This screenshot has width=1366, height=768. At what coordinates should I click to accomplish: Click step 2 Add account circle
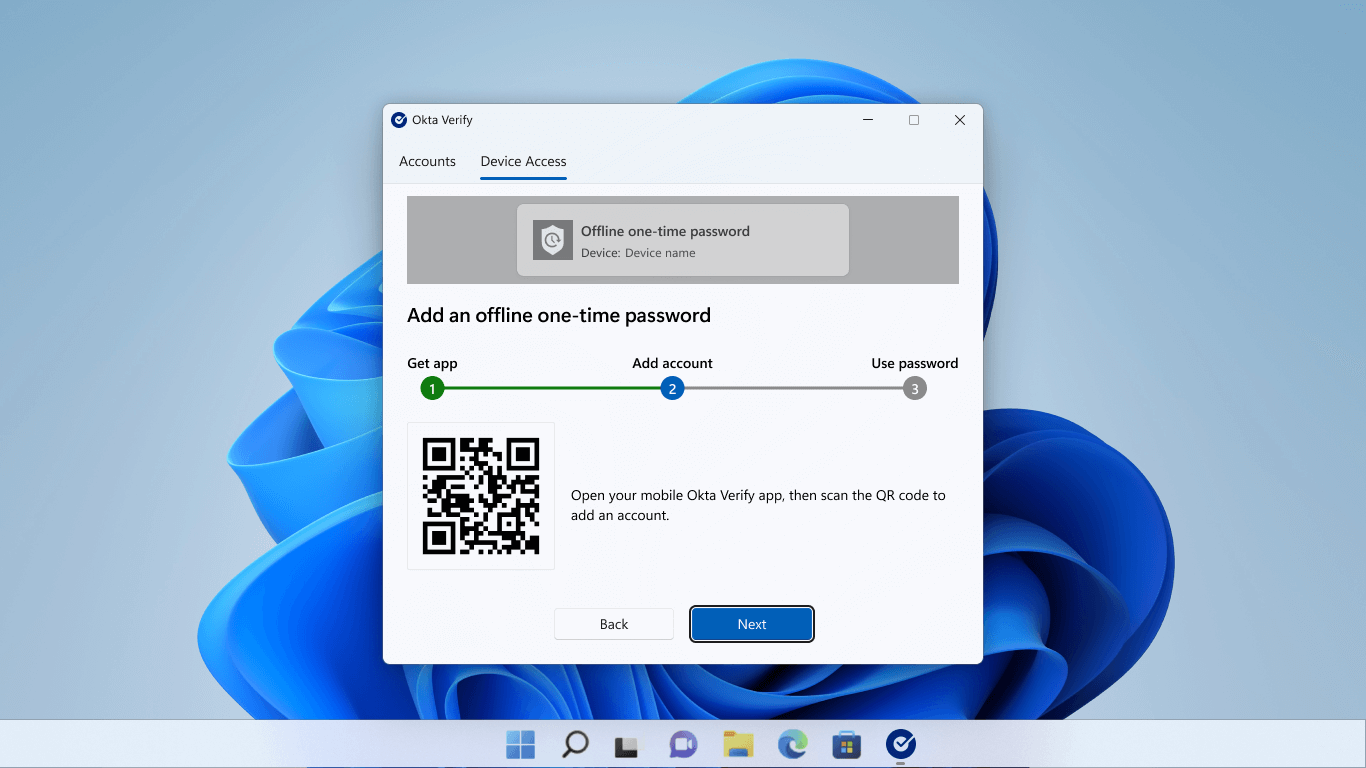click(x=672, y=389)
